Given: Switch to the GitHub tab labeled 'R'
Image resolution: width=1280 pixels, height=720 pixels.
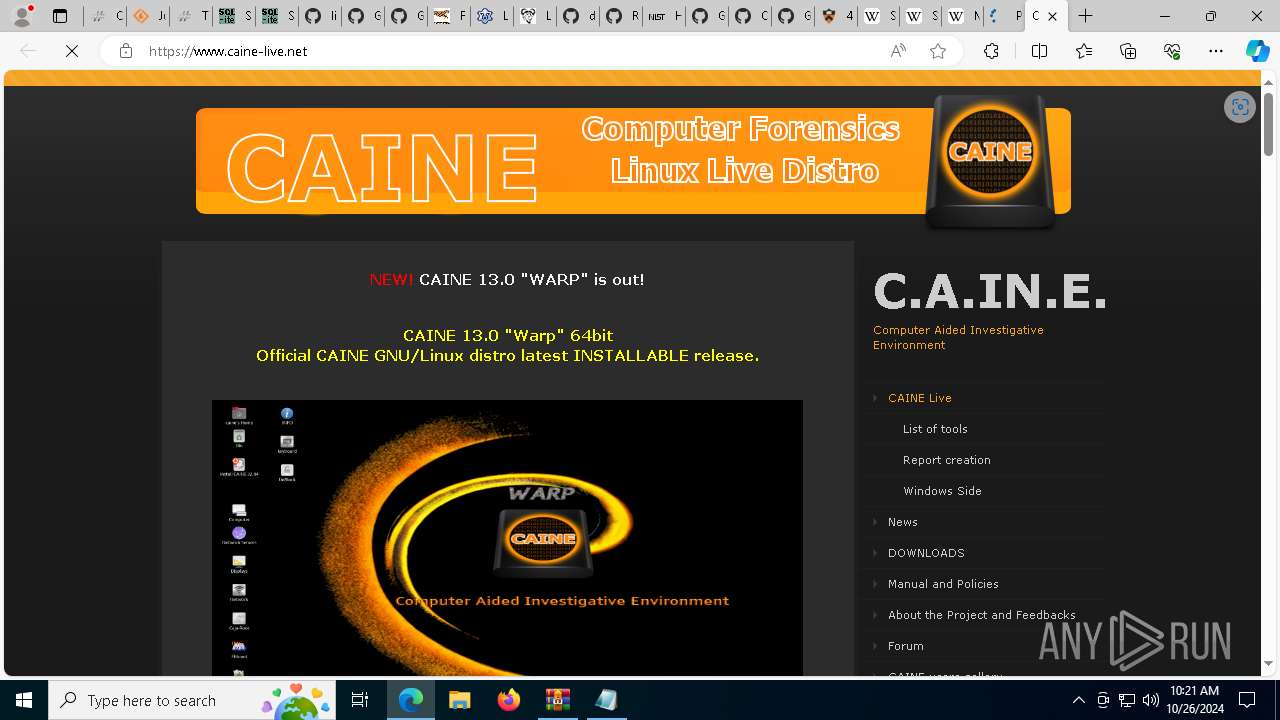Looking at the screenshot, I should [620, 16].
